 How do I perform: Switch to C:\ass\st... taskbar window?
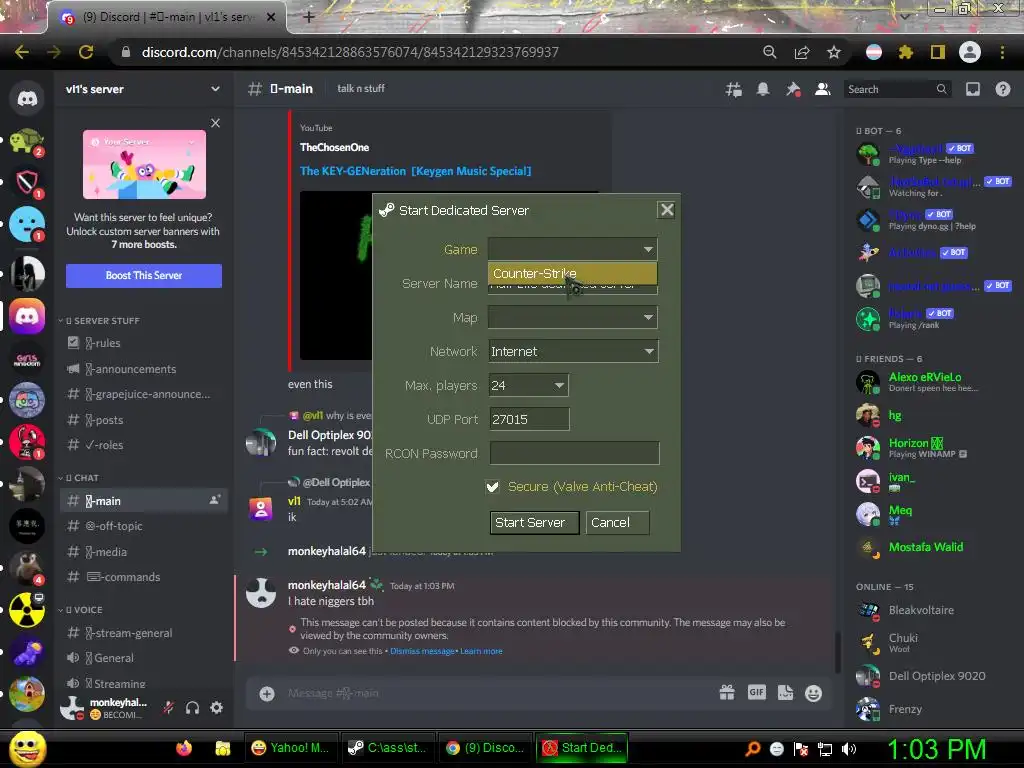coord(387,748)
